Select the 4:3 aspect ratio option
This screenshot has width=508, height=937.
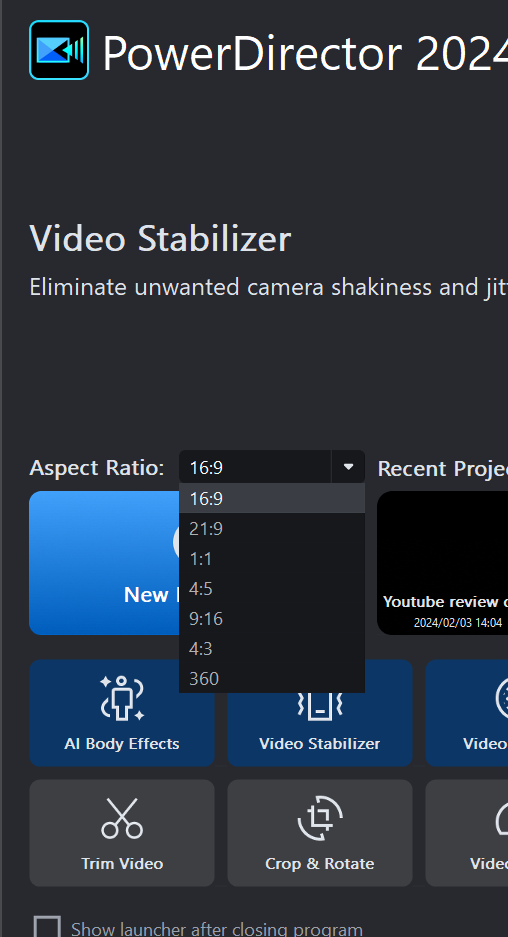pos(272,648)
